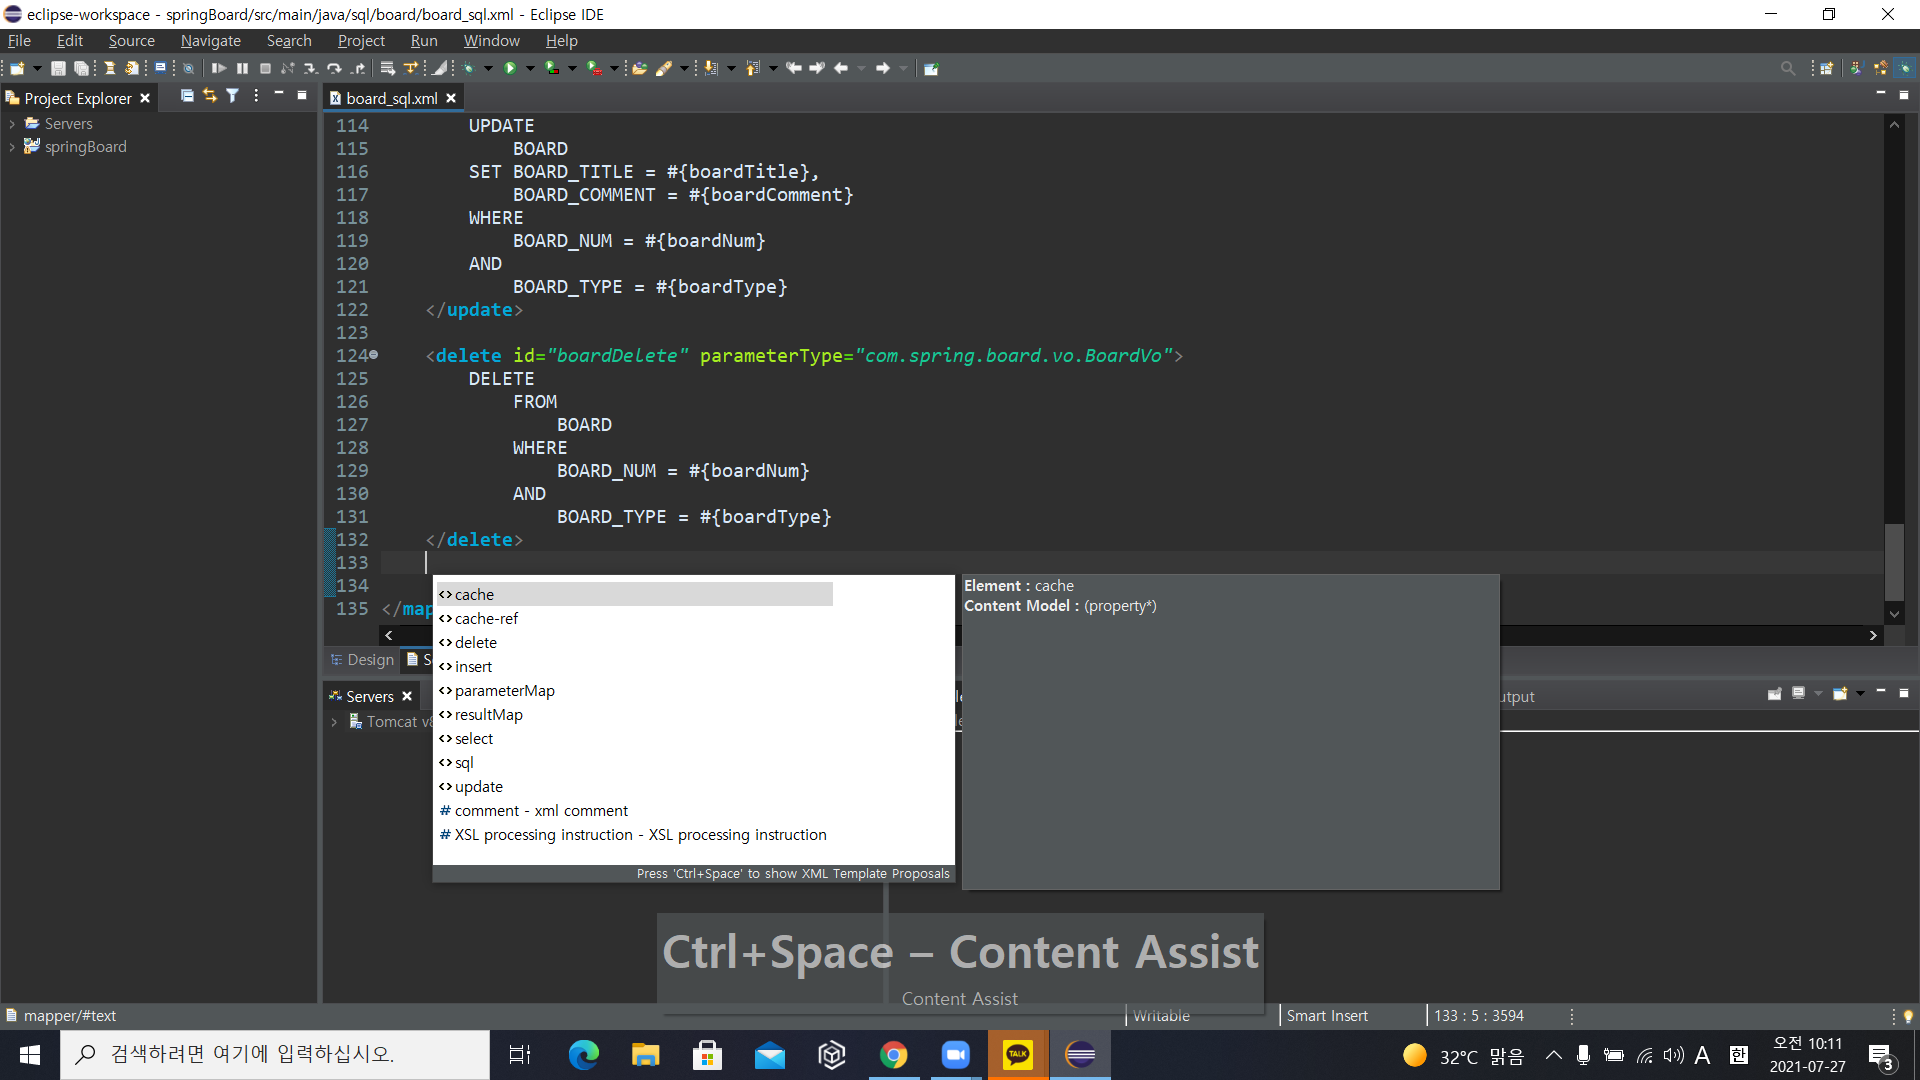Open the Window menu
Image resolution: width=1920 pixels, height=1080 pixels.
(x=491, y=41)
